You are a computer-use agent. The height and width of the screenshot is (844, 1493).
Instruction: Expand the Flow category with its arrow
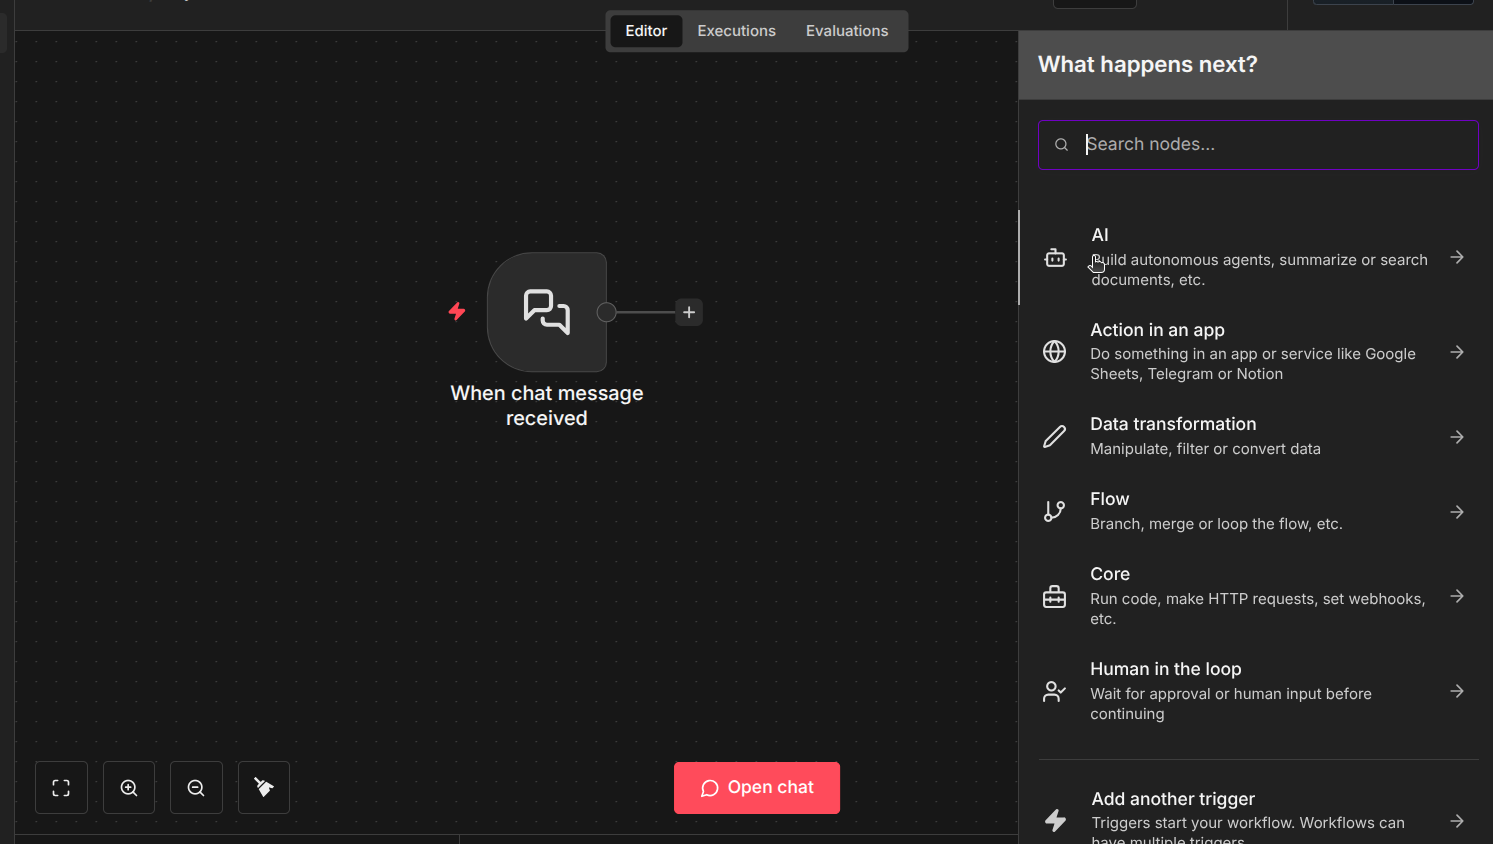tap(1457, 511)
